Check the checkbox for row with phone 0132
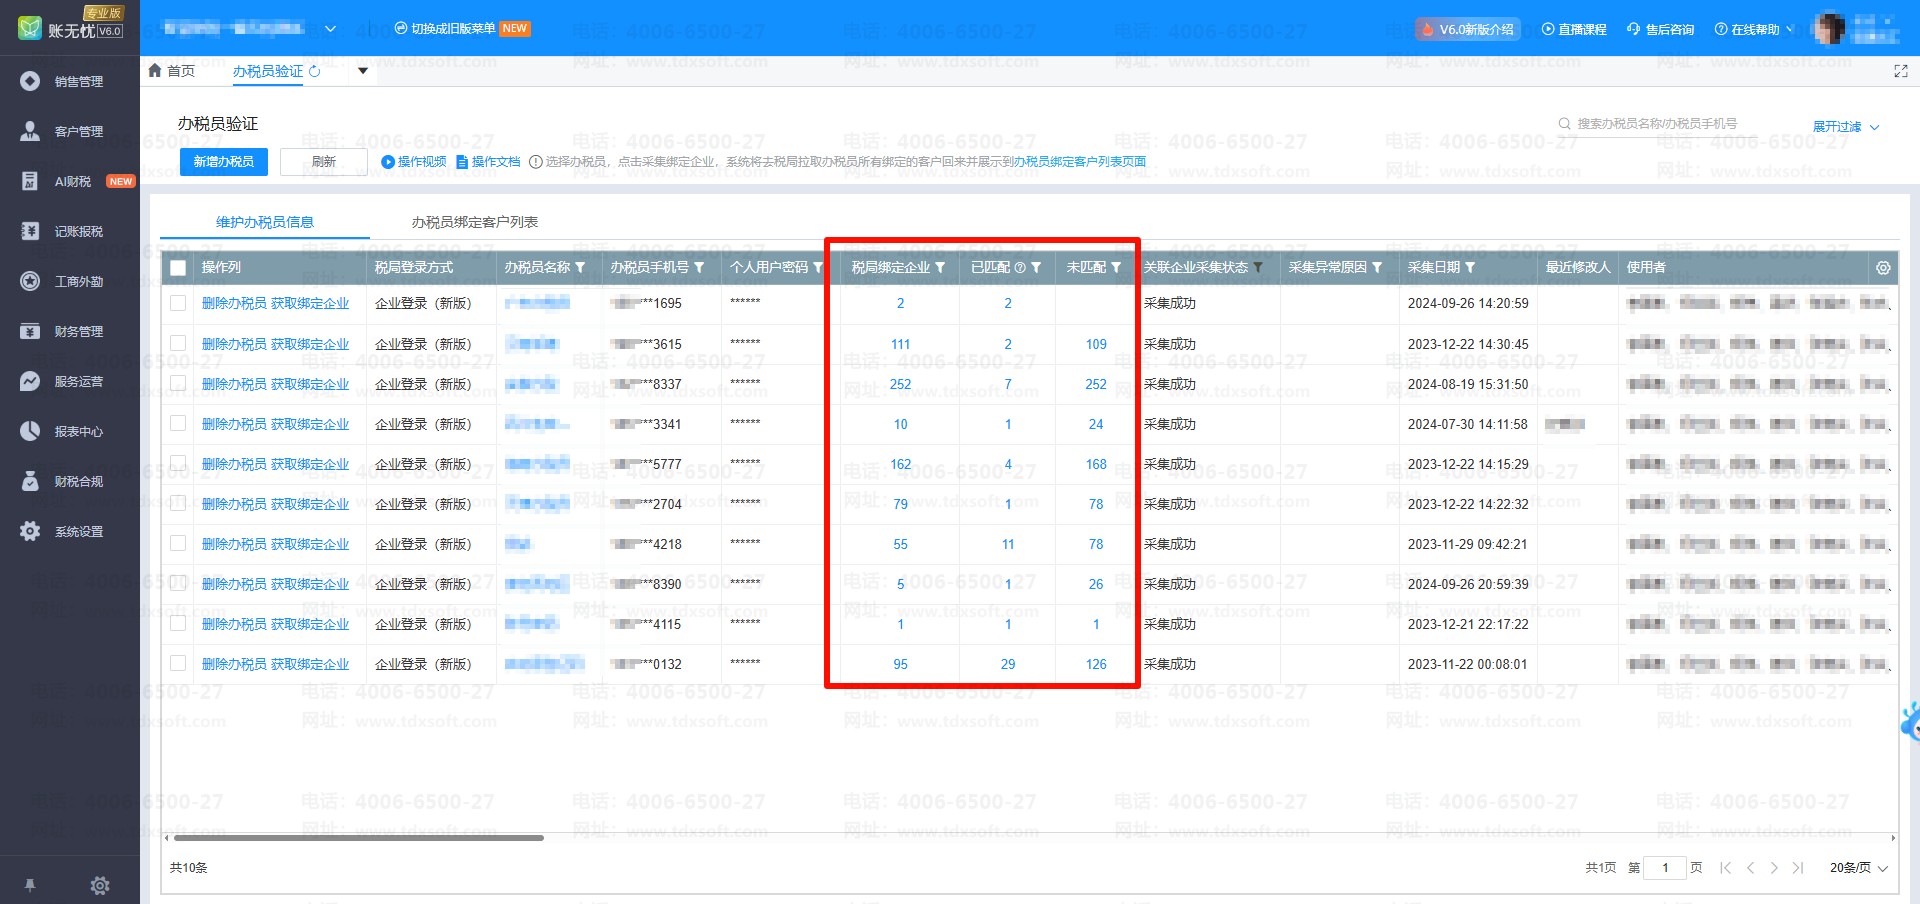The width and height of the screenshot is (1920, 904). click(x=178, y=663)
